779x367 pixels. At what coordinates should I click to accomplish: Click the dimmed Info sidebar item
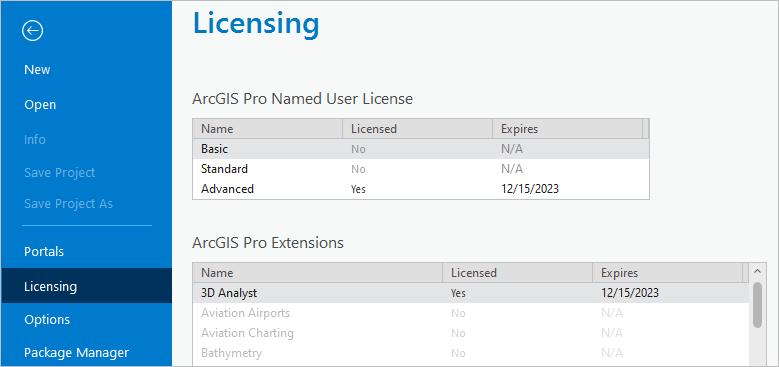click(35, 140)
